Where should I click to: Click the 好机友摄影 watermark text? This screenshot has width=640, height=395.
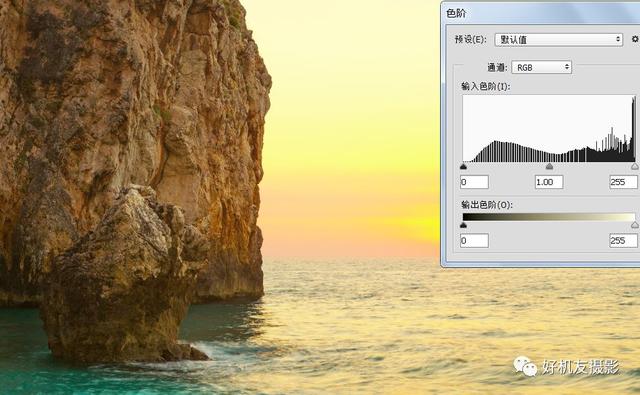coord(580,367)
